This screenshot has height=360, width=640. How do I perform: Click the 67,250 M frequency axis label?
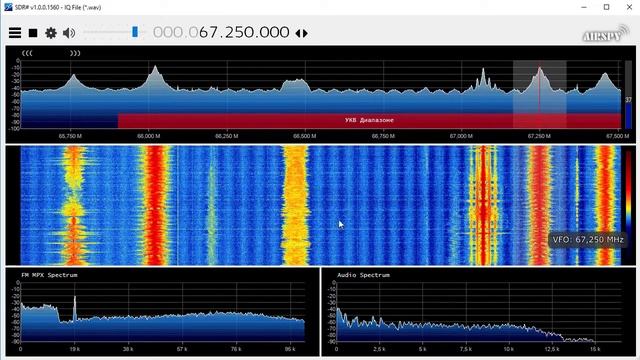pyautogui.click(x=539, y=136)
